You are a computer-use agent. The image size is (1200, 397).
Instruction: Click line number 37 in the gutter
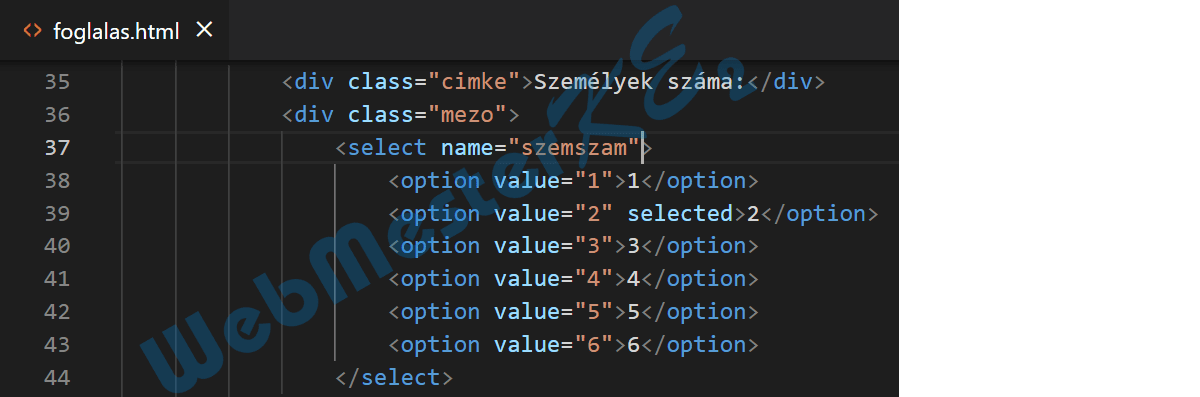tap(57, 148)
